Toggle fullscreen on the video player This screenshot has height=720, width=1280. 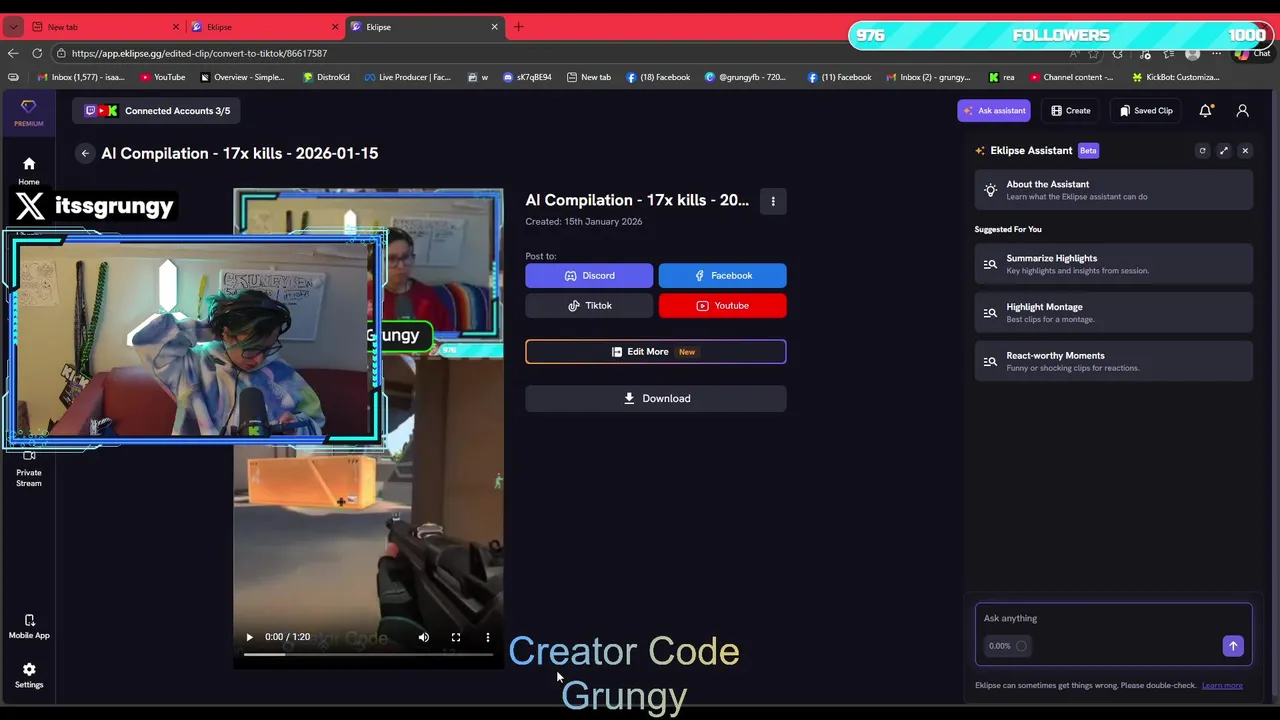[x=456, y=637]
